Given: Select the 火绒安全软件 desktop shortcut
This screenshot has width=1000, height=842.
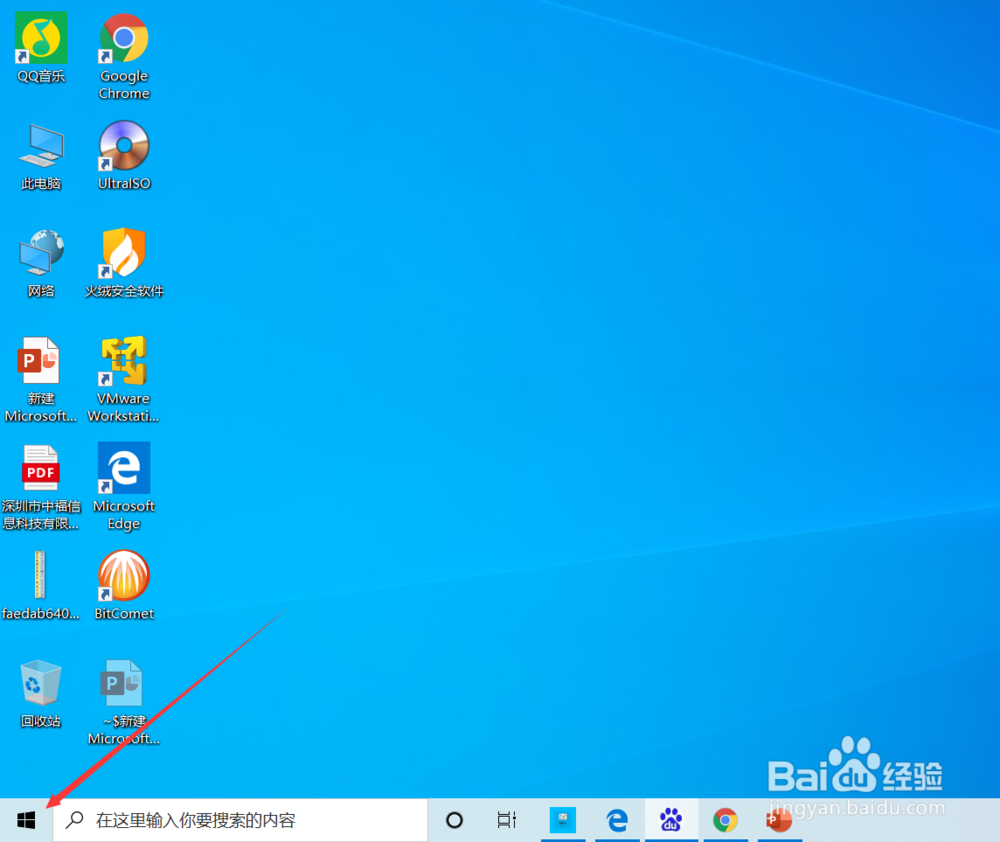Looking at the screenshot, I should [x=124, y=263].
